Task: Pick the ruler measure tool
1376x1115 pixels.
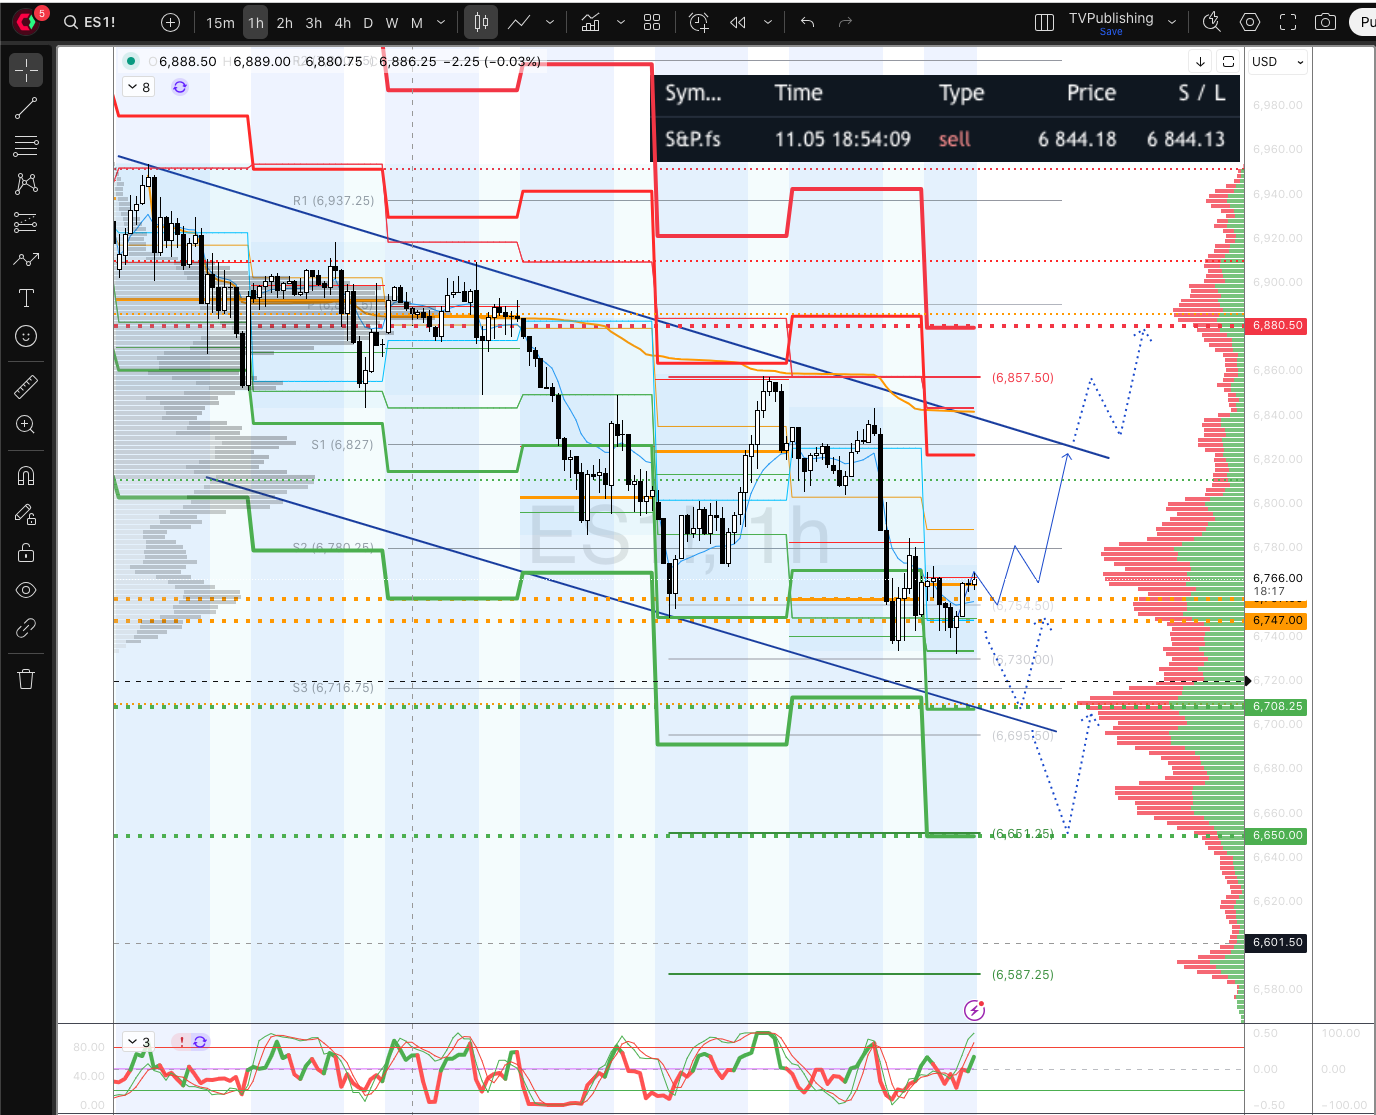Action: tap(26, 386)
